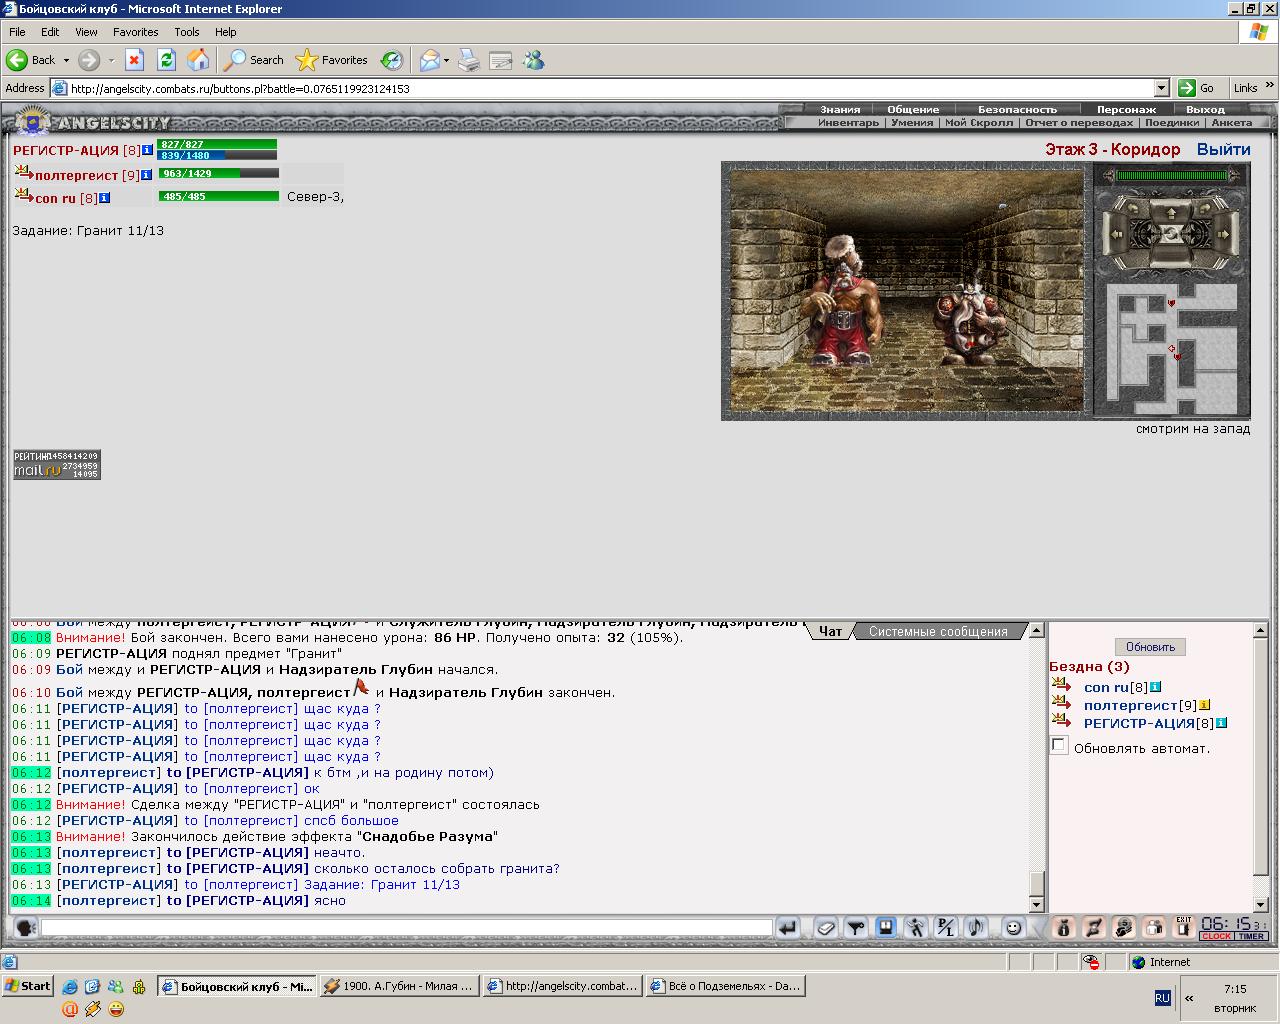This screenshot has width=1280, height=1024.
Task: Click the refresh center button of navigation pad
Action: click(1171, 234)
